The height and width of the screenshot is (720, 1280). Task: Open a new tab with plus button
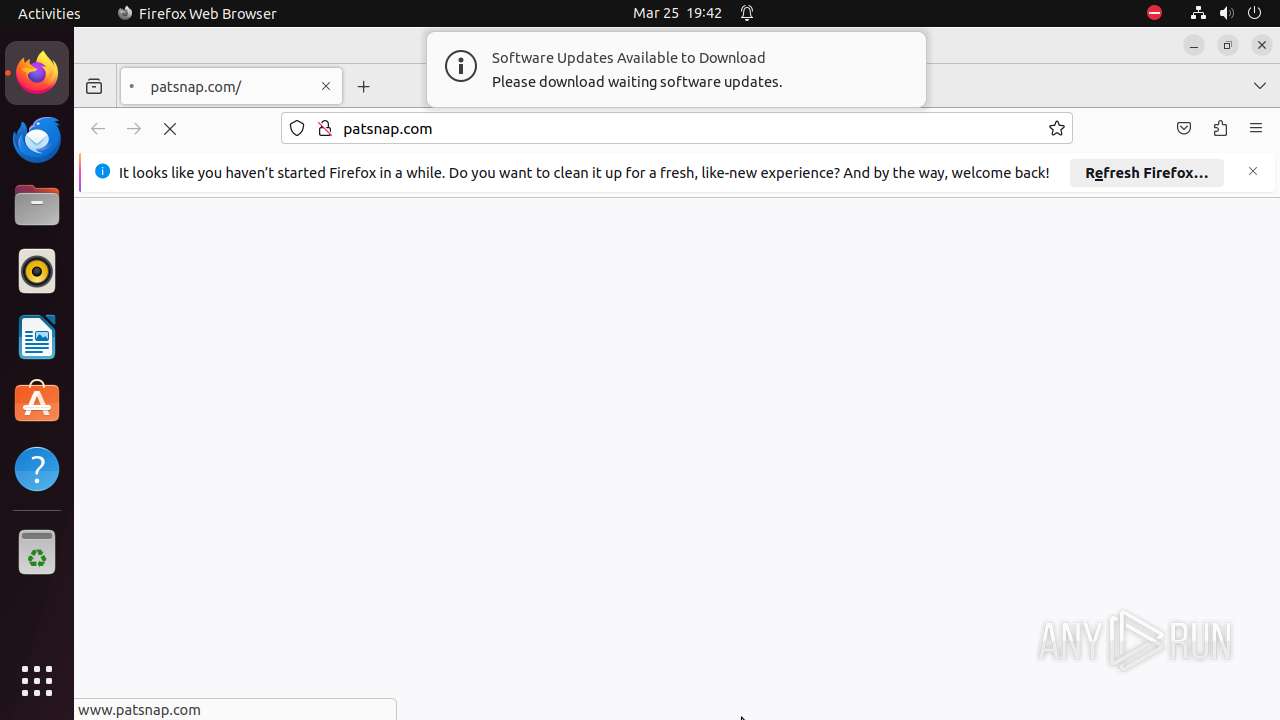point(364,87)
